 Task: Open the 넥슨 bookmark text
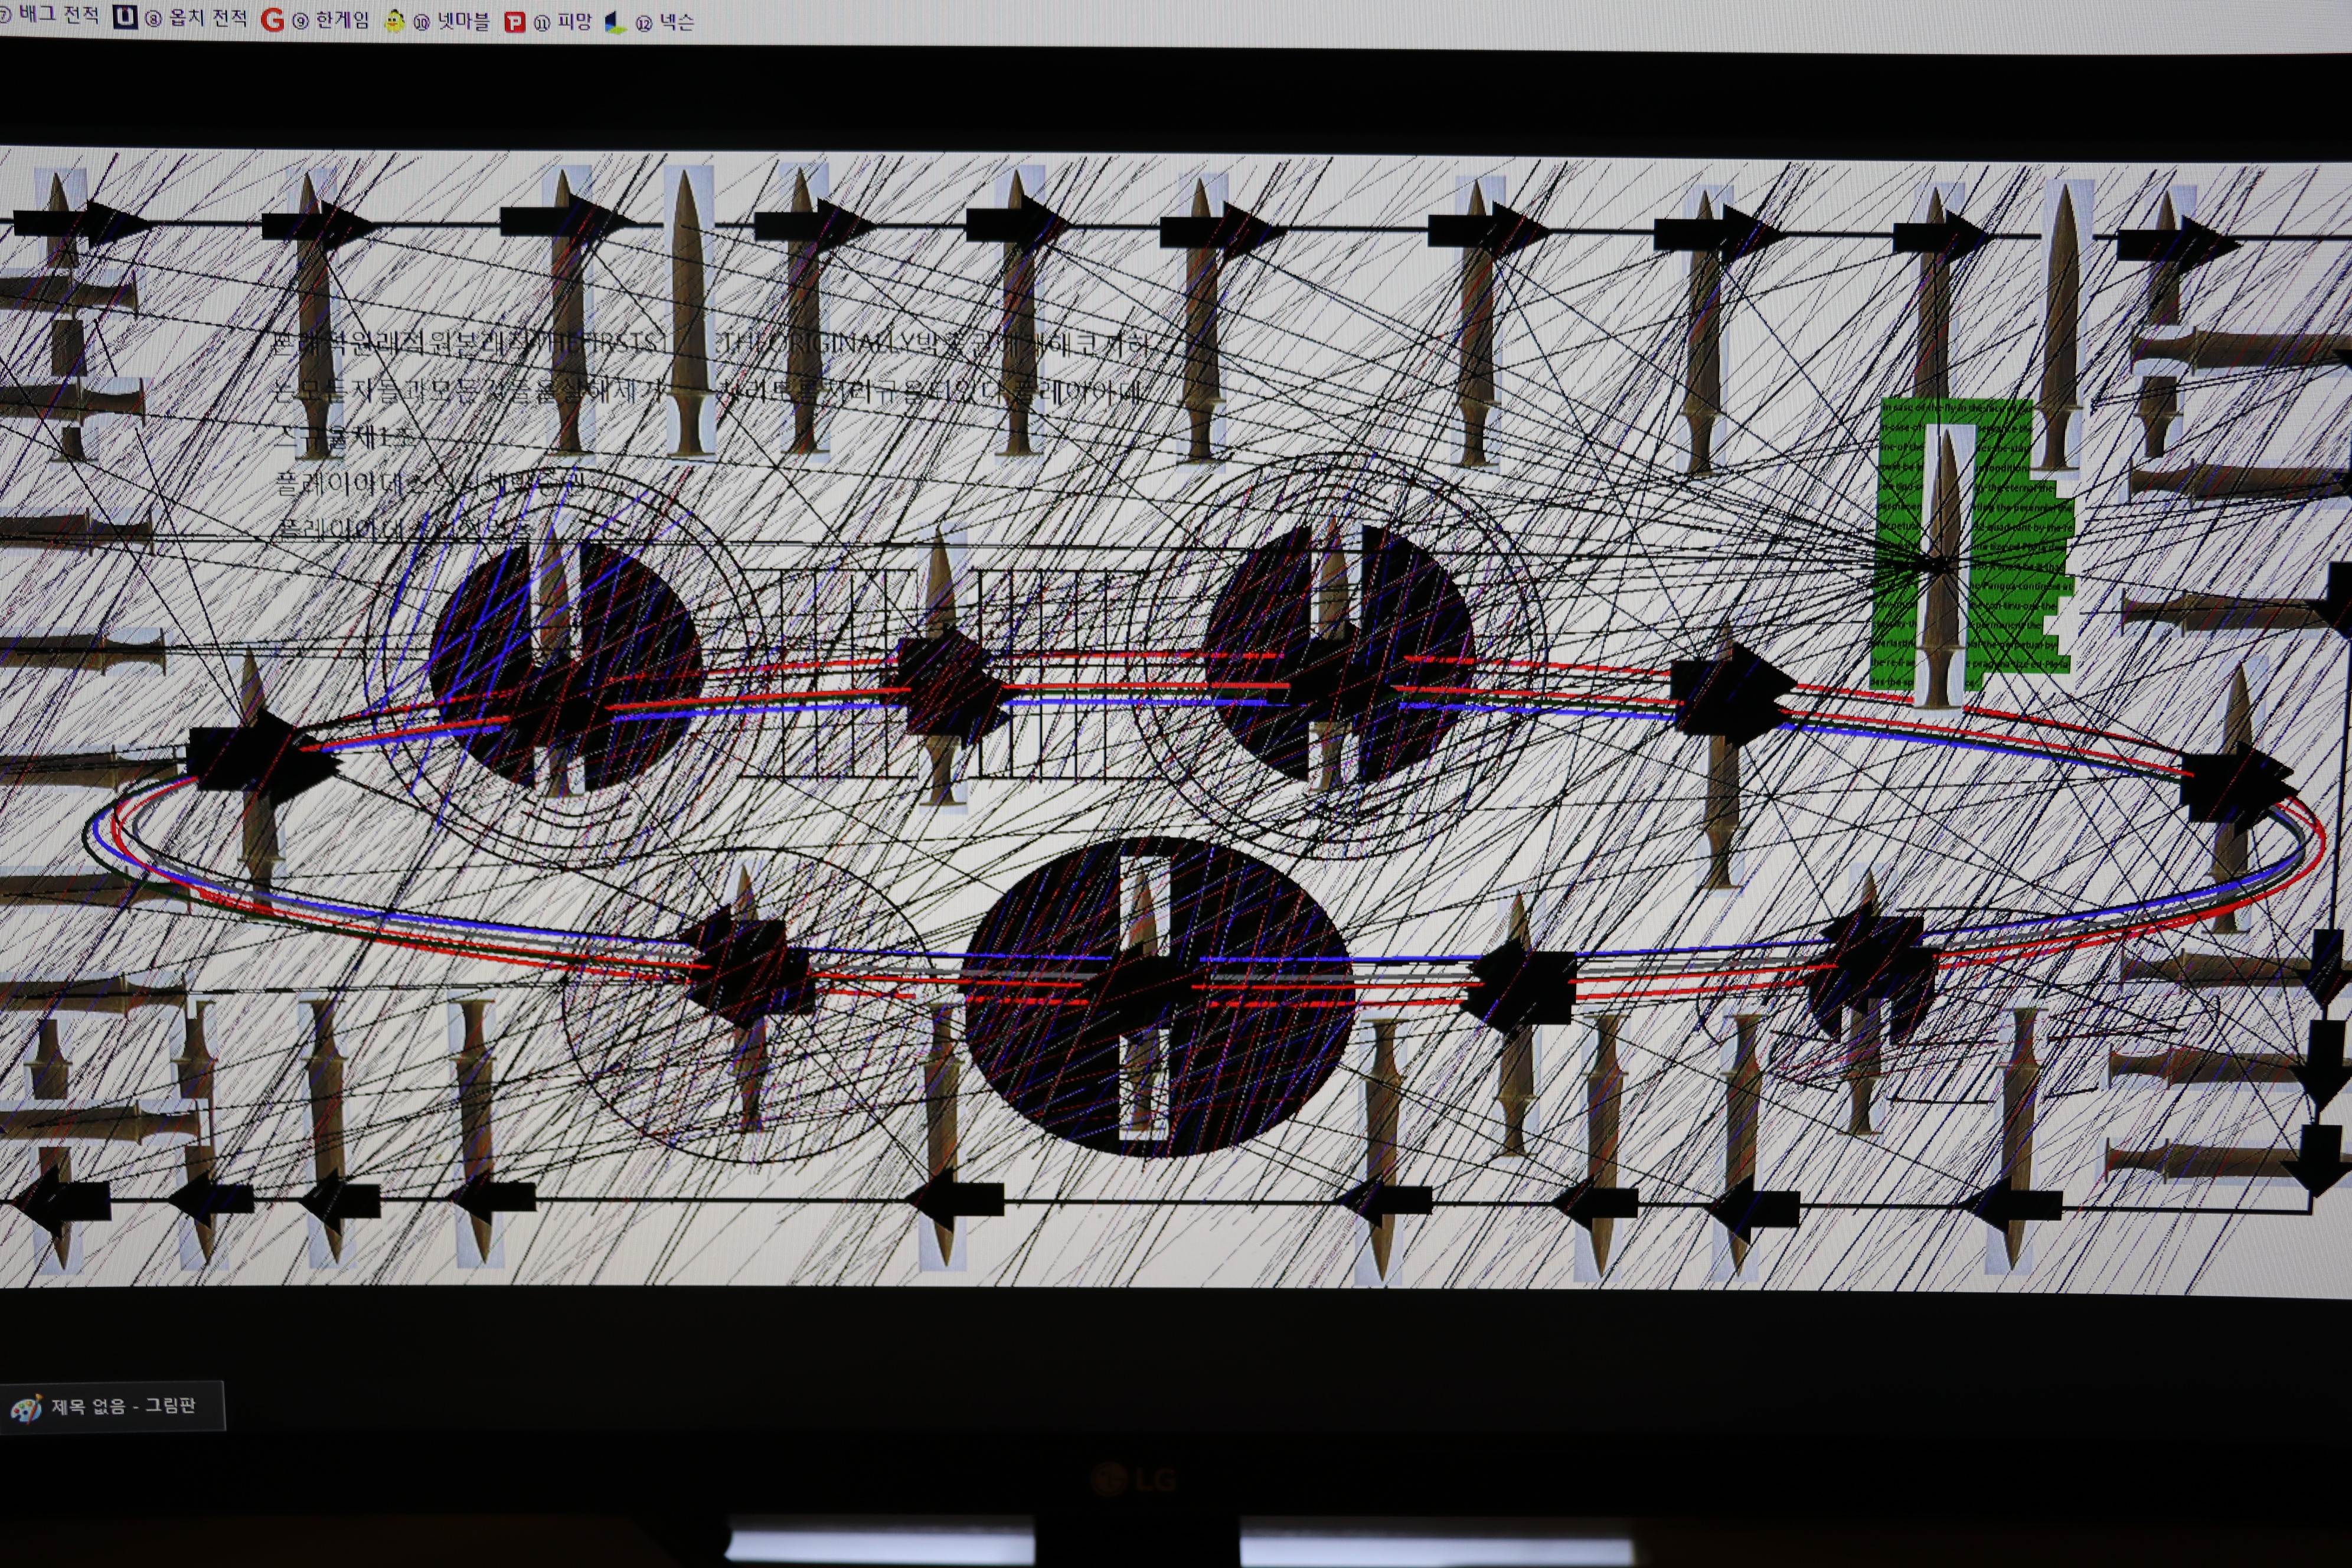tap(676, 22)
